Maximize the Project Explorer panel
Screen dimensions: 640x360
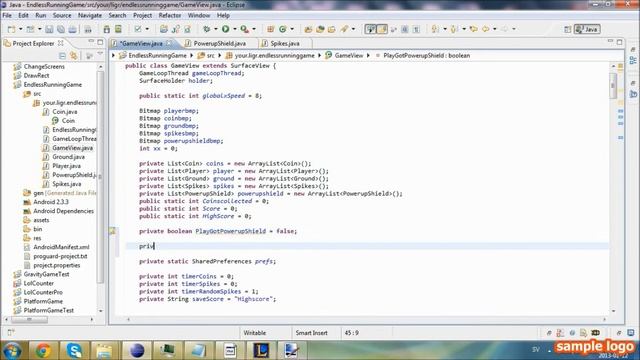tap(100, 42)
